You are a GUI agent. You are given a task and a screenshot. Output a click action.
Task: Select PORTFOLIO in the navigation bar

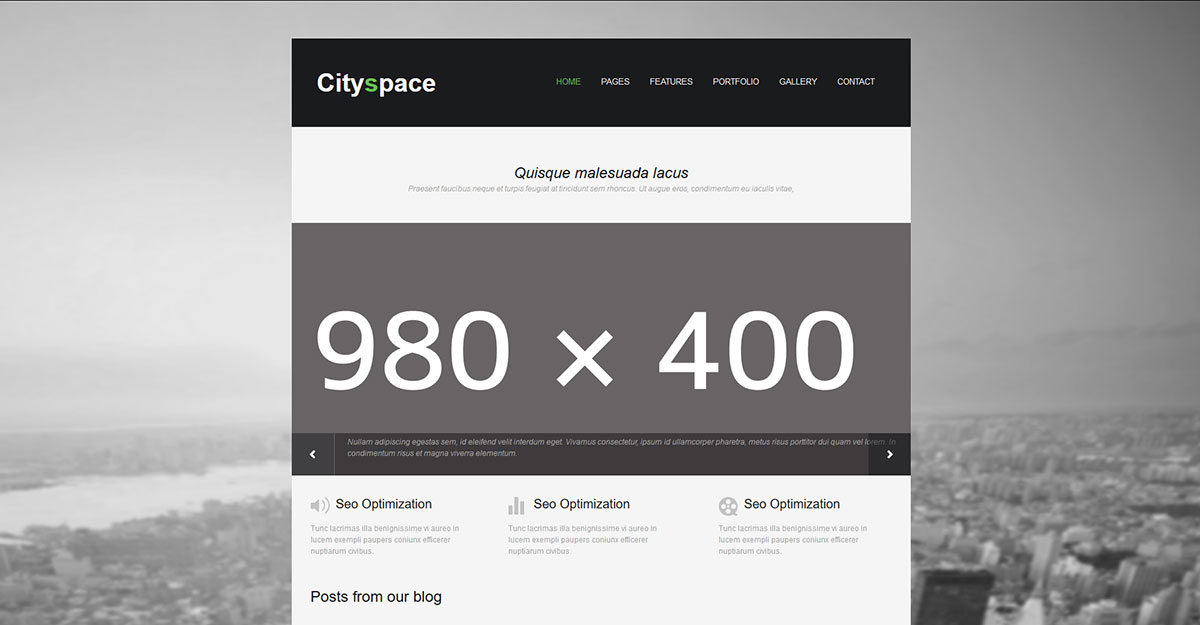736,82
